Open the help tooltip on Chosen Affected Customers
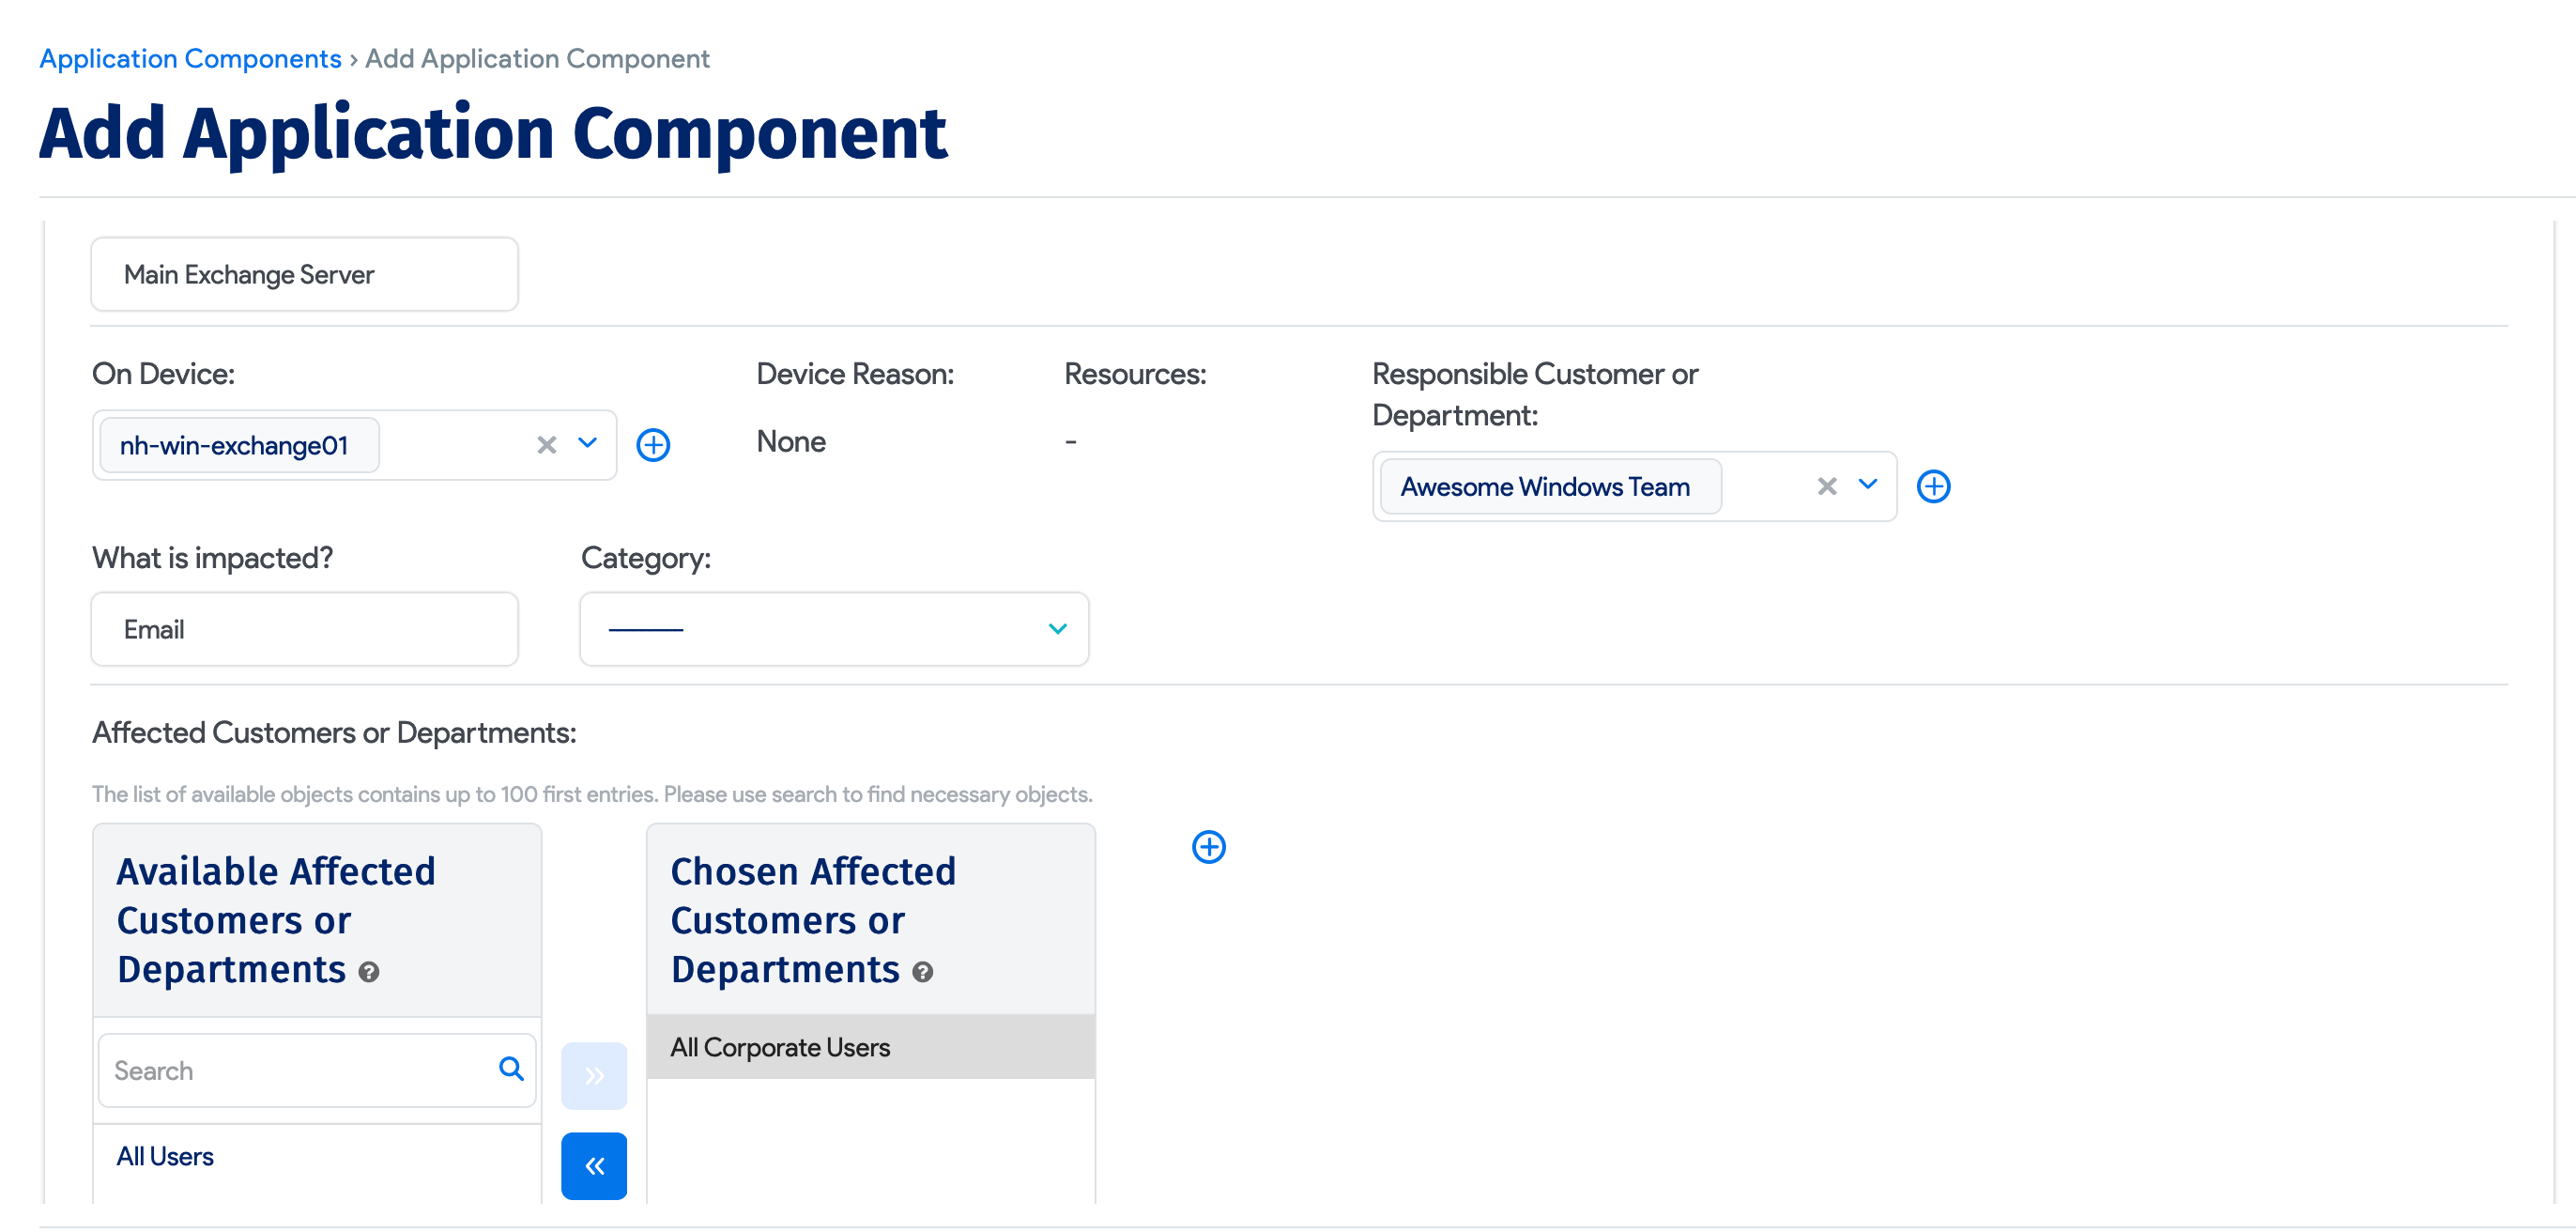The height and width of the screenshot is (1232, 2576). 921,971
